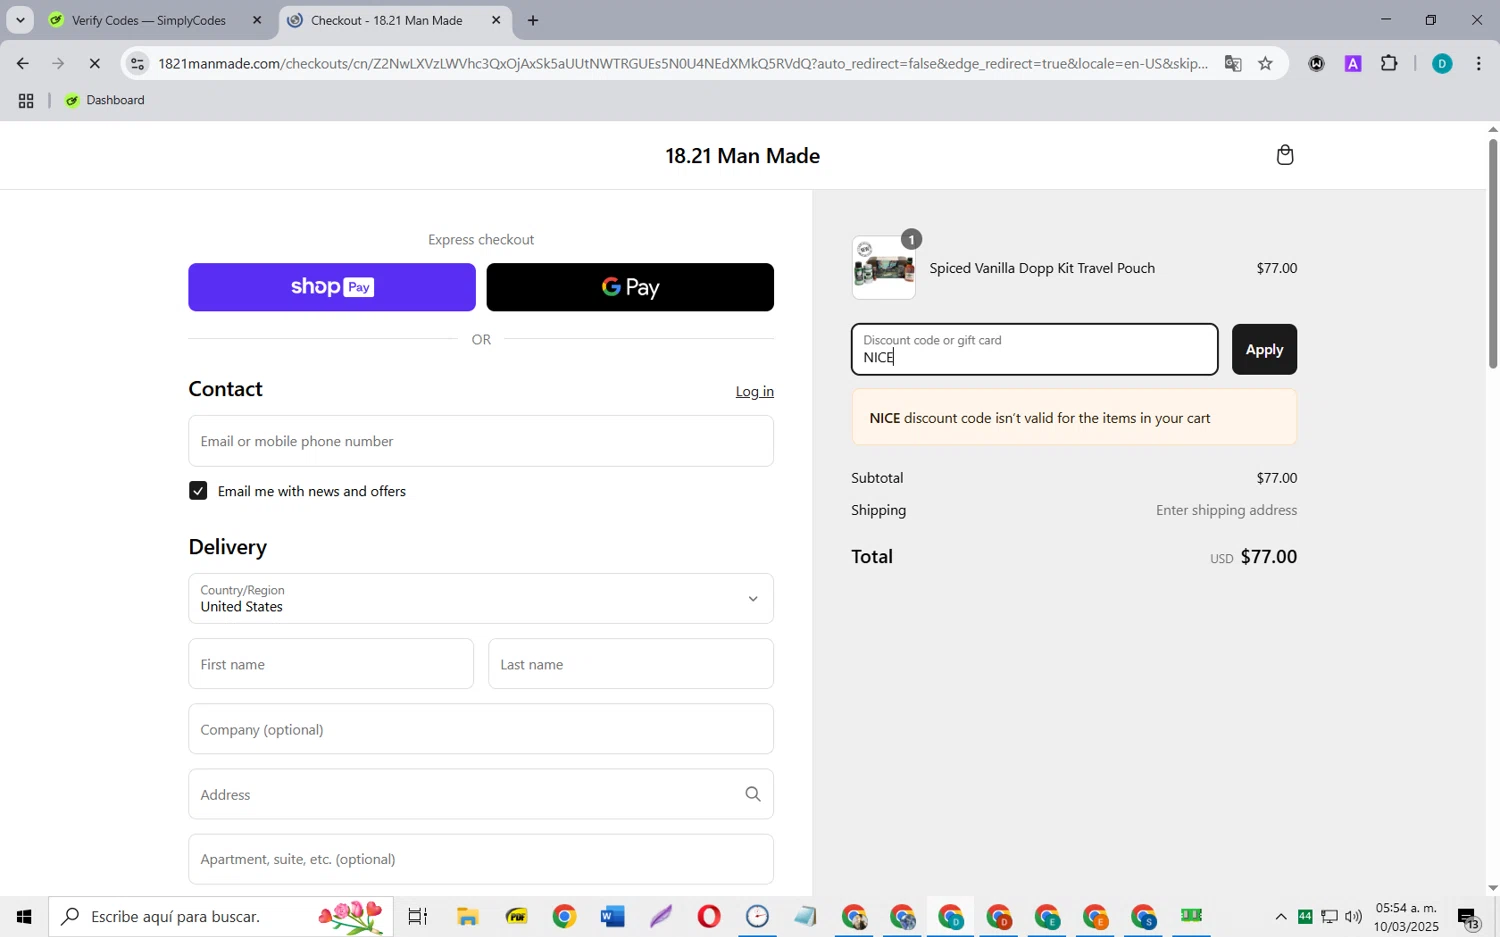Uncheck Email me with news and offers
Viewport: 1500px width, 937px height.
point(198,491)
